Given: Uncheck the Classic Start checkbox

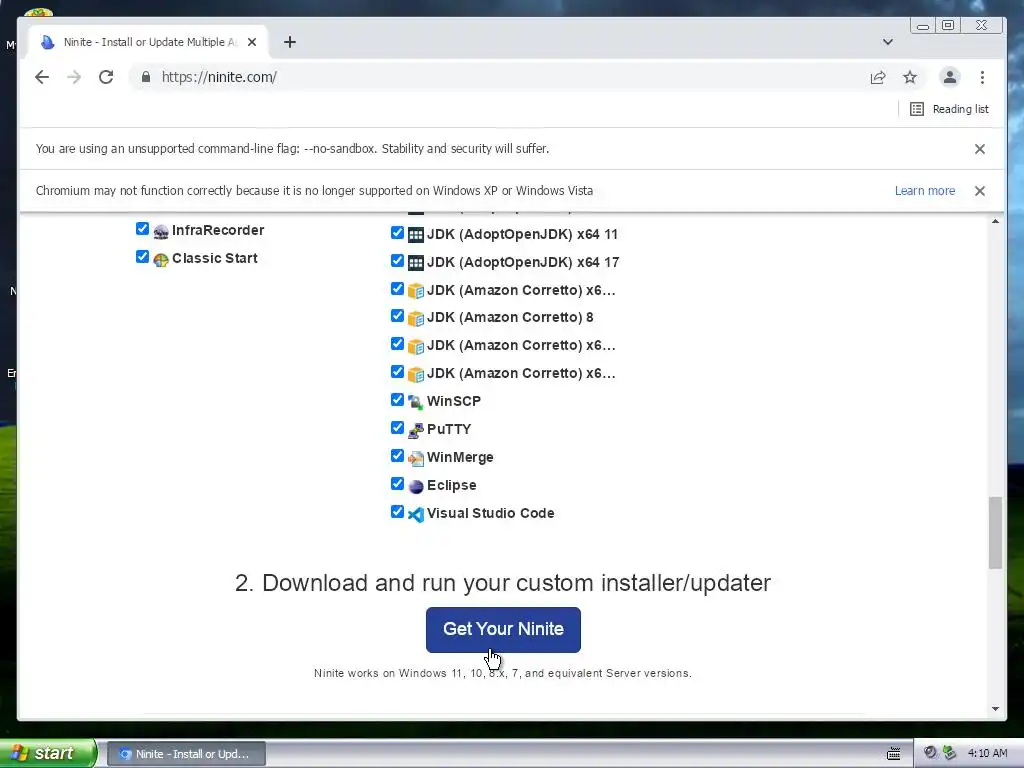Looking at the screenshot, I should pyautogui.click(x=142, y=257).
